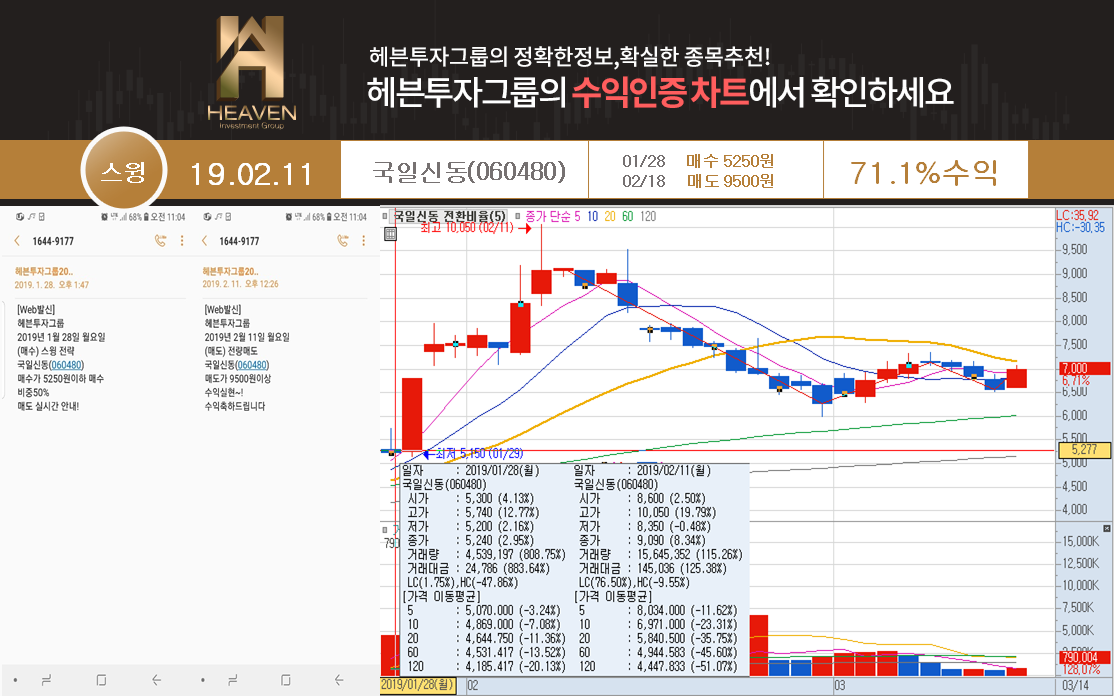
Task: Tap the navbar dot icon on left phone
Action: click(16, 680)
